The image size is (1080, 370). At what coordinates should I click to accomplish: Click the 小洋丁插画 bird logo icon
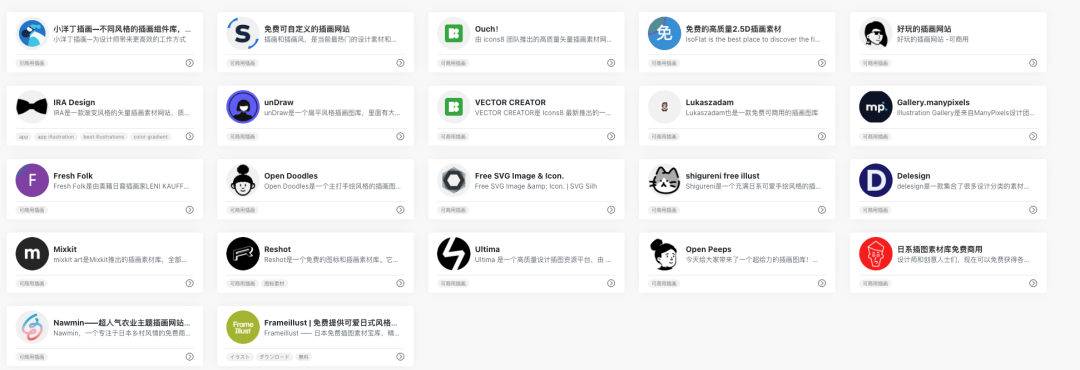pyautogui.click(x=32, y=33)
